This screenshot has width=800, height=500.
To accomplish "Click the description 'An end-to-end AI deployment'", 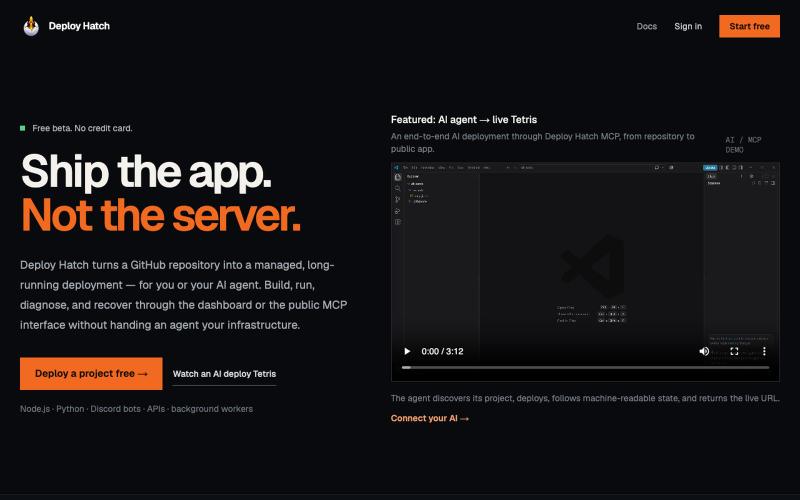I will (542, 143).
